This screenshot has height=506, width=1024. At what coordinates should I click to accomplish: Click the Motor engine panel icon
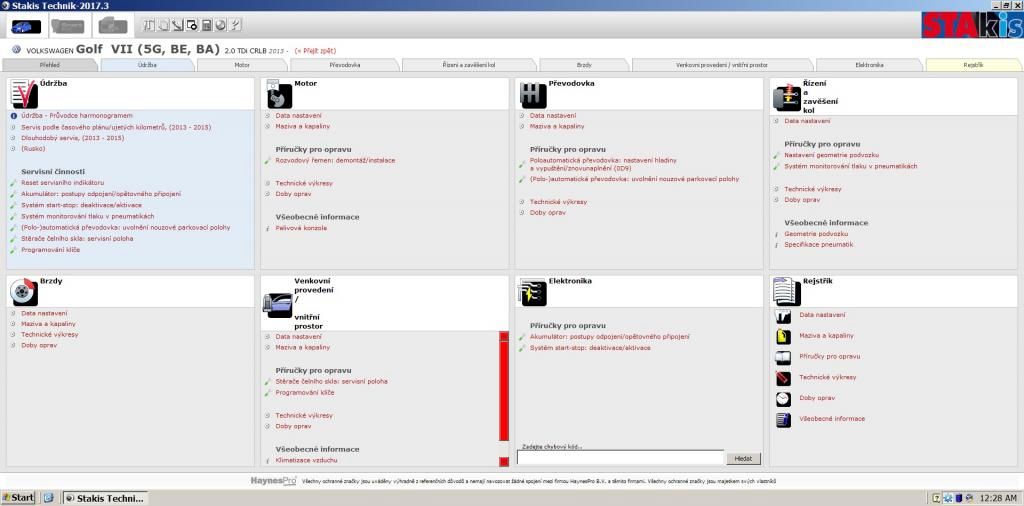tap(277, 94)
